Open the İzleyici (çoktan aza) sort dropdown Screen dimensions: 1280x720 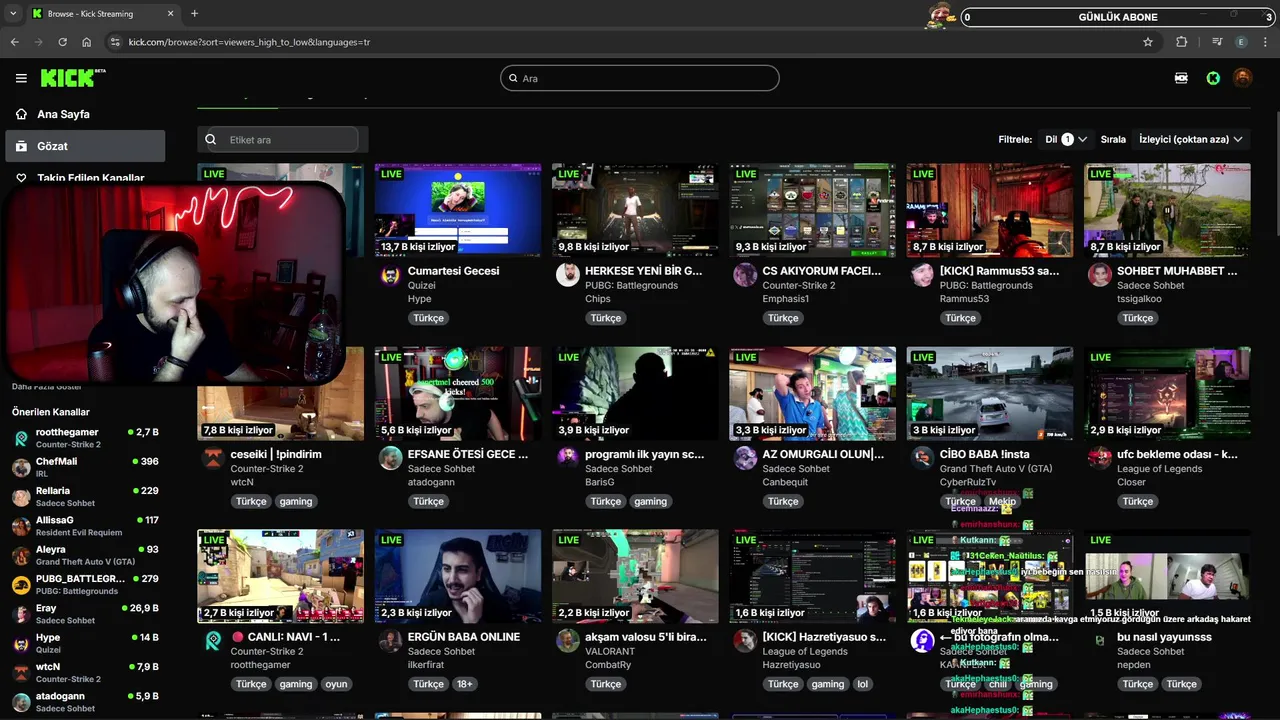[x=1191, y=139]
